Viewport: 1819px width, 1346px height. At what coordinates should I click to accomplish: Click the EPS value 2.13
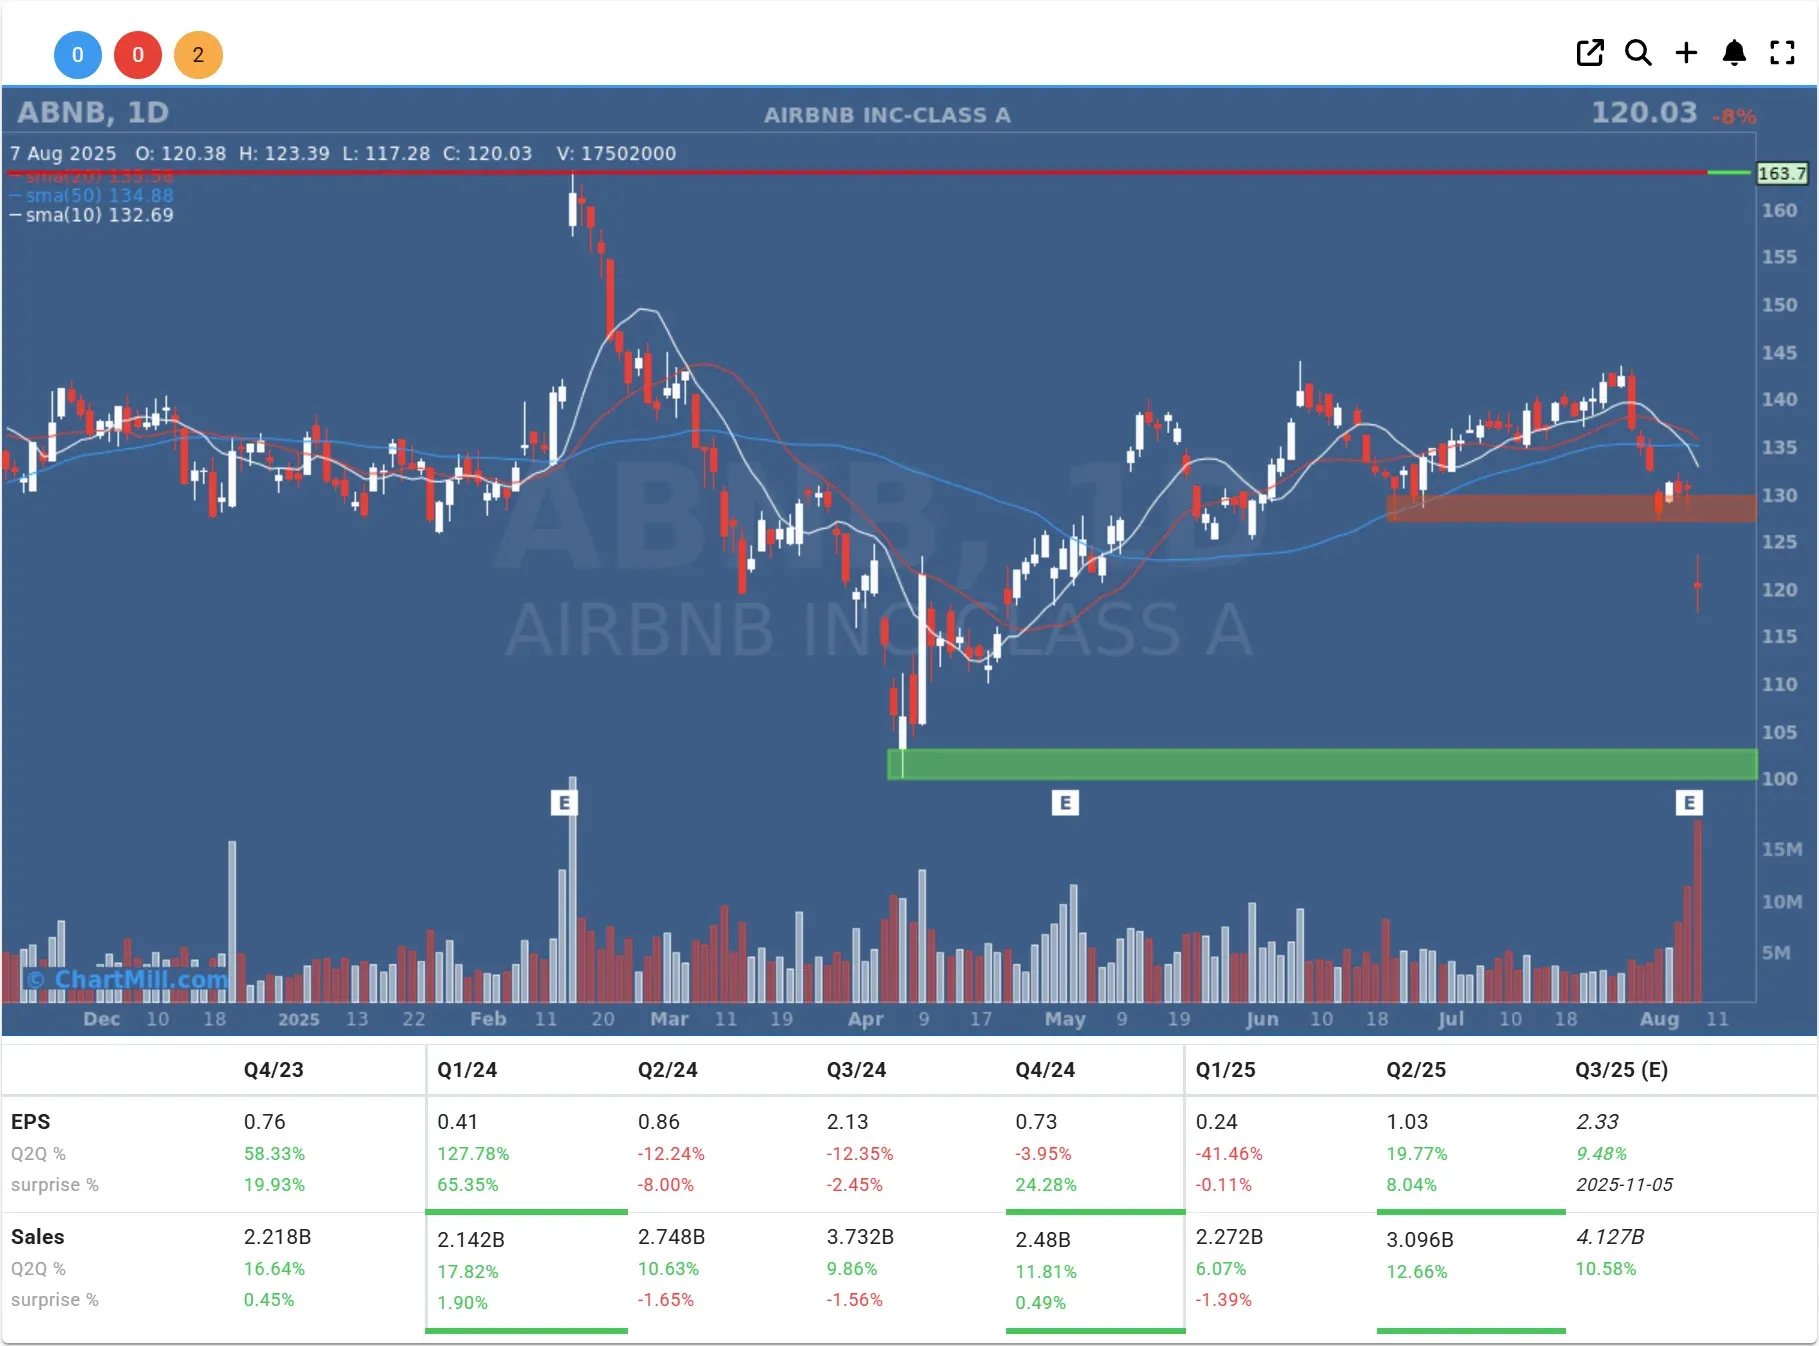point(847,1122)
